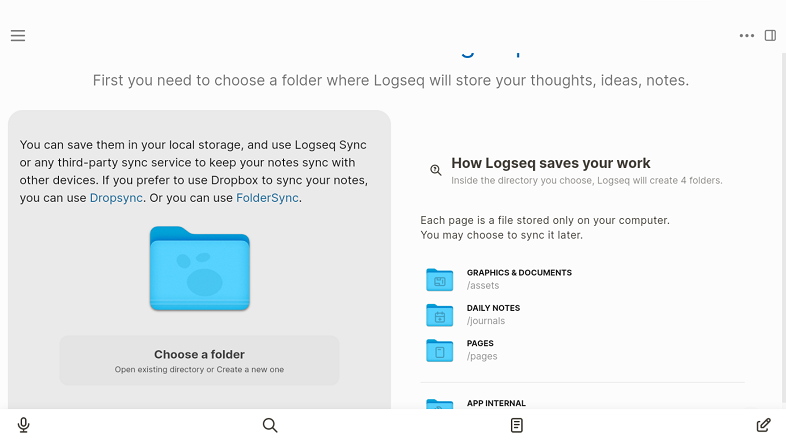Click the How Logseq saves your work heading
This screenshot has width=786, height=442.
(551, 163)
